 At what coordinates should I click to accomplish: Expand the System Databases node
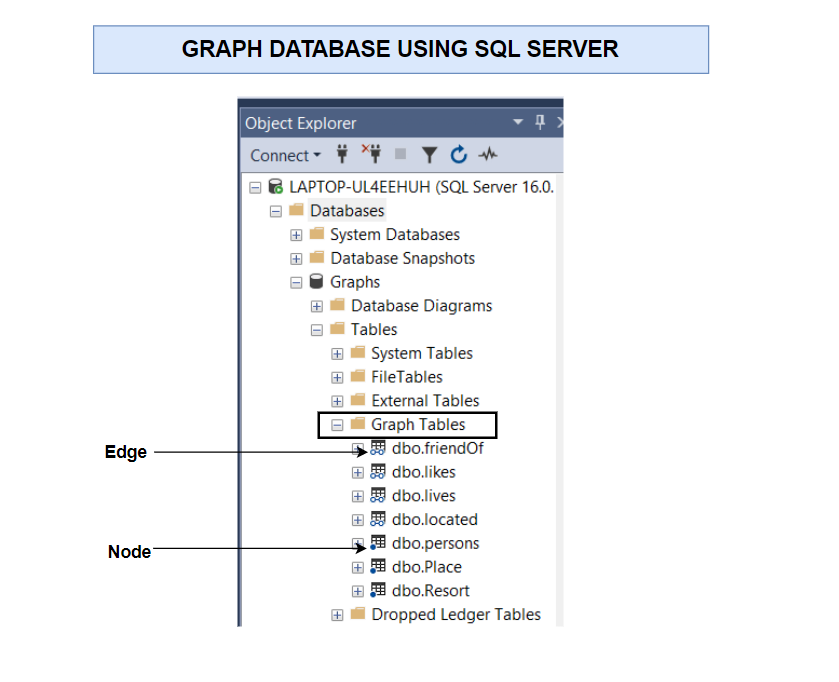point(296,235)
